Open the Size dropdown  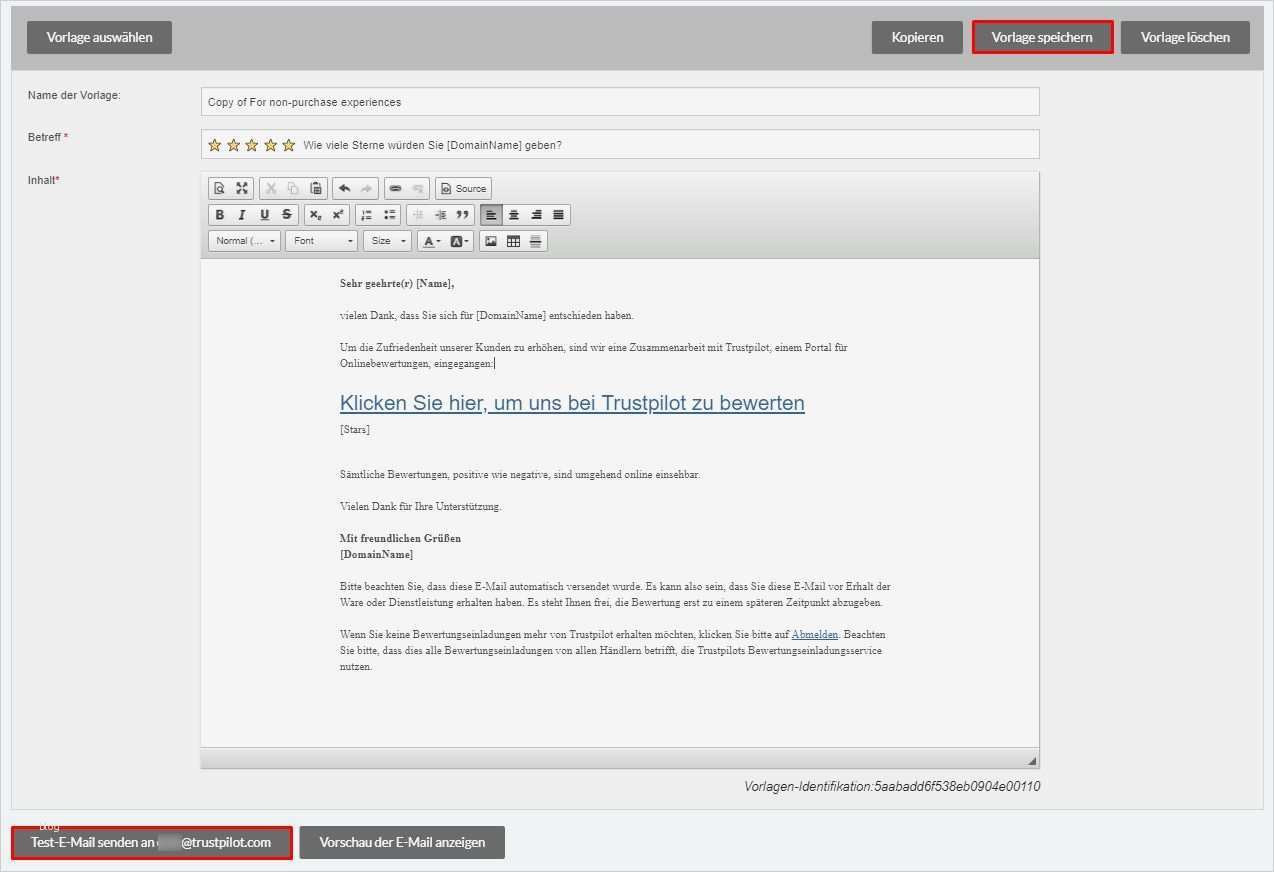[x=387, y=241]
